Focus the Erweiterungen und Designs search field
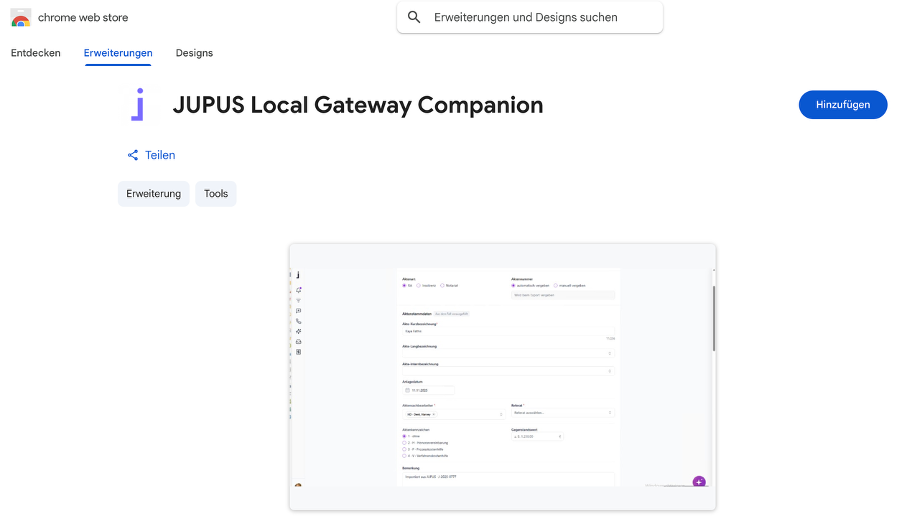The width and height of the screenshot is (908, 520). pos(530,17)
